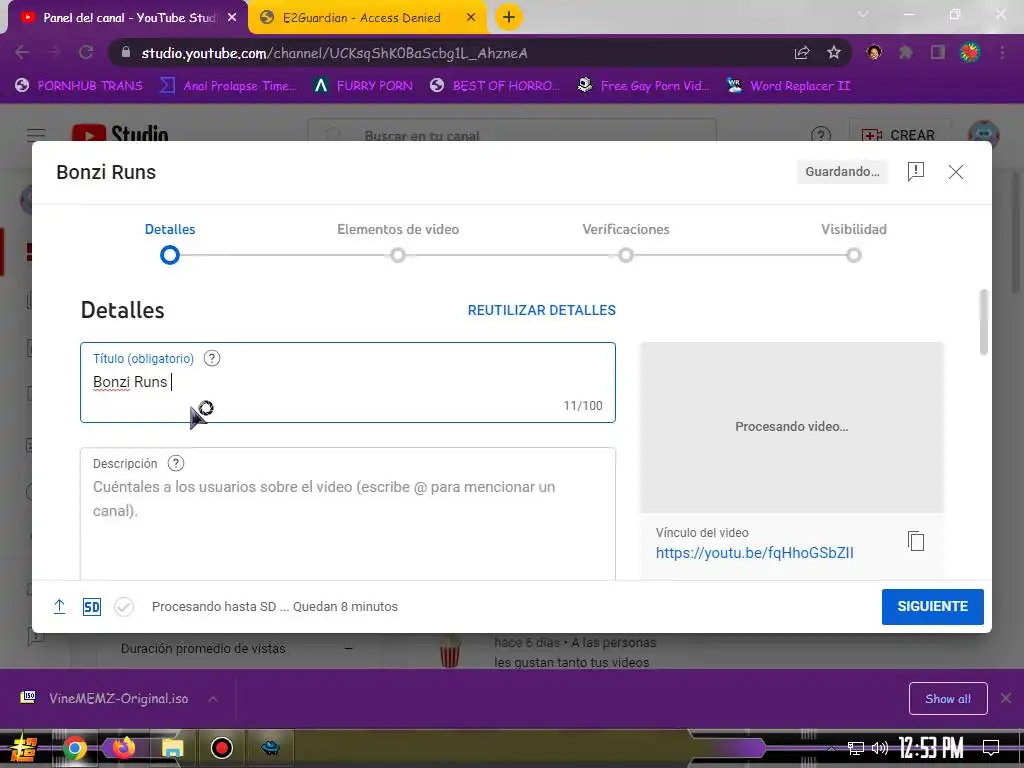Open the notification center icon
The width and height of the screenshot is (1024, 768).
[991, 748]
